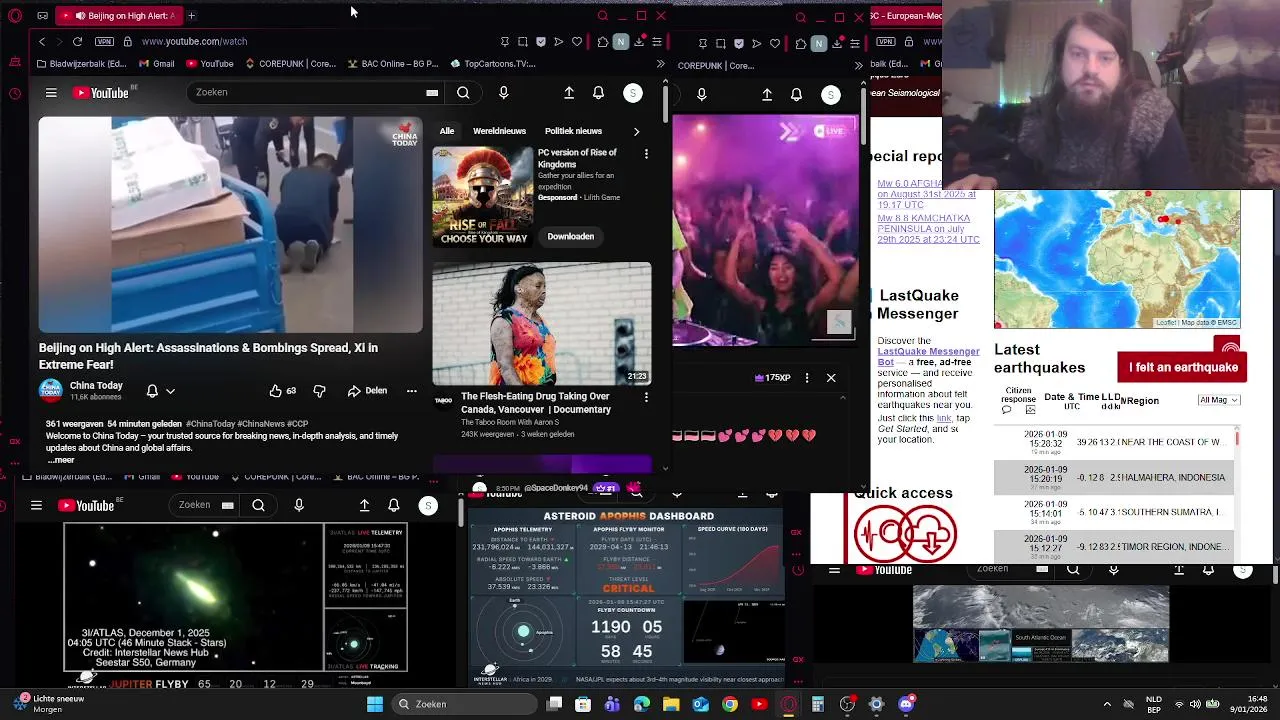
Task: Open notifications bell in top-left YouTube header
Action: 598,92
